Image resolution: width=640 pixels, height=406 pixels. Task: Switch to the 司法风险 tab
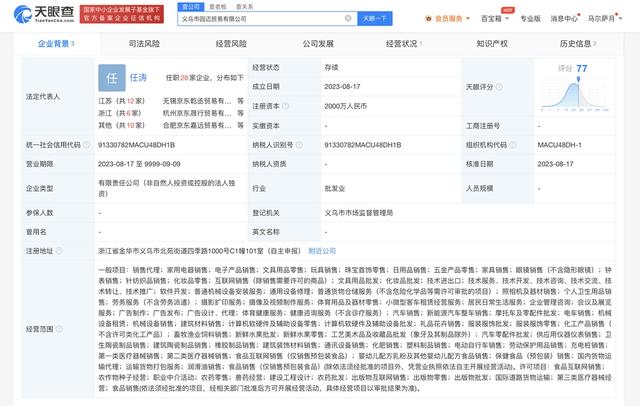pyautogui.click(x=144, y=44)
